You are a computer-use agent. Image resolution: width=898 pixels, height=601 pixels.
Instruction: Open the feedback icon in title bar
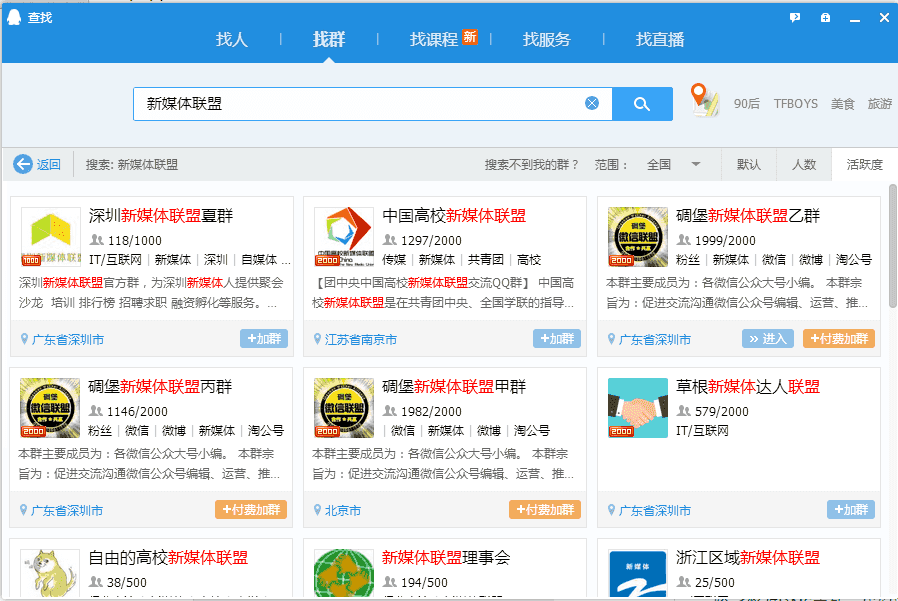795,17
